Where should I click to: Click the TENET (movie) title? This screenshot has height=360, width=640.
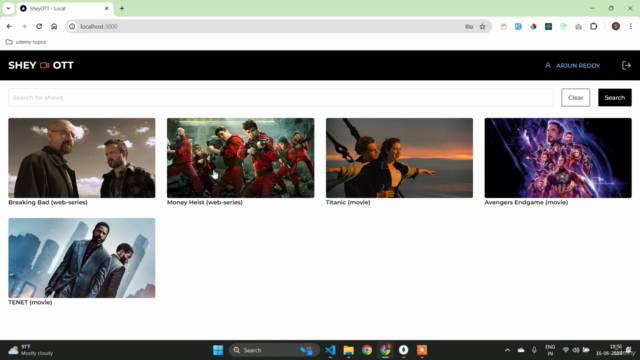point(30,302)
